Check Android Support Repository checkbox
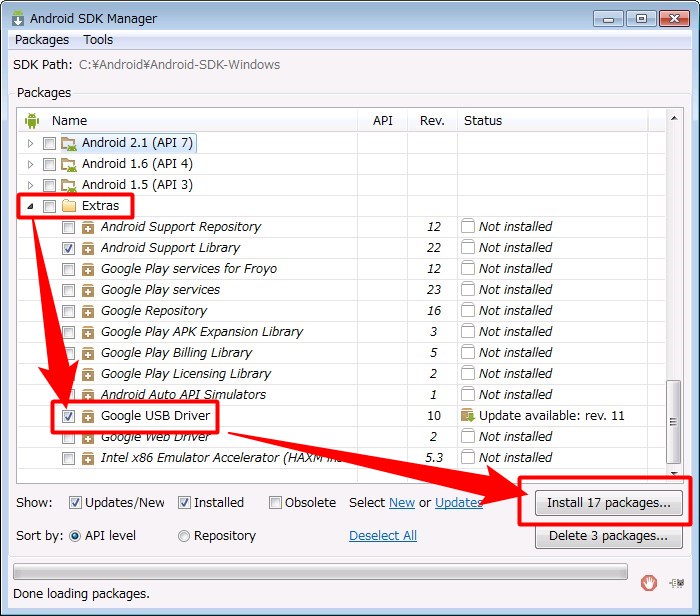The image size is (700, 616). (x=68, y=227)
